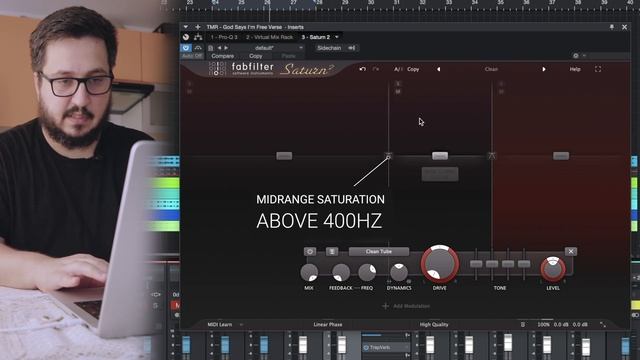Copy A to B in Saturn header
Image resolution: width=640 pixels, height=360 pixels.
click(413, 69)
